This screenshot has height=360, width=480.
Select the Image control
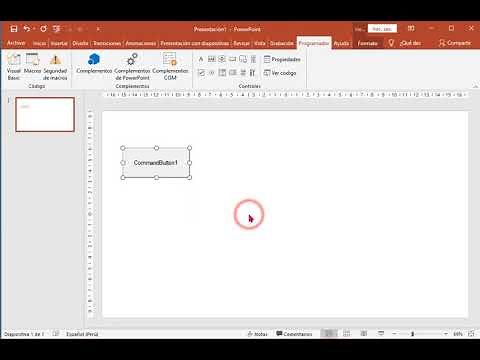coord(243,59)
